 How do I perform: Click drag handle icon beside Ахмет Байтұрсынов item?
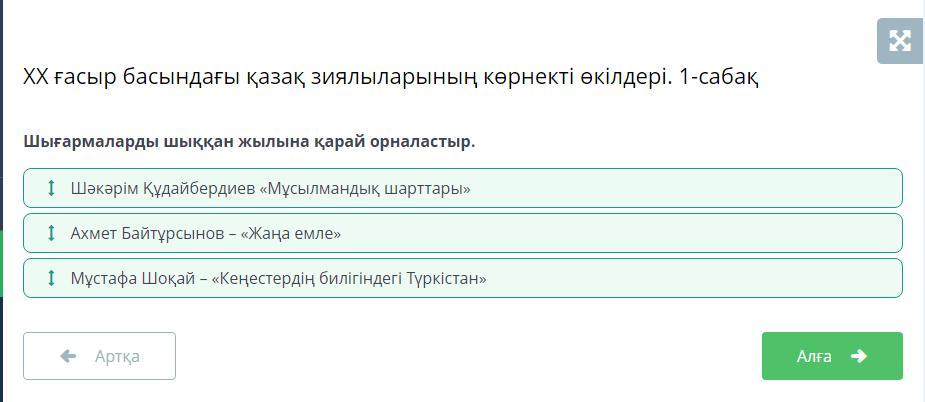(51, 233)
